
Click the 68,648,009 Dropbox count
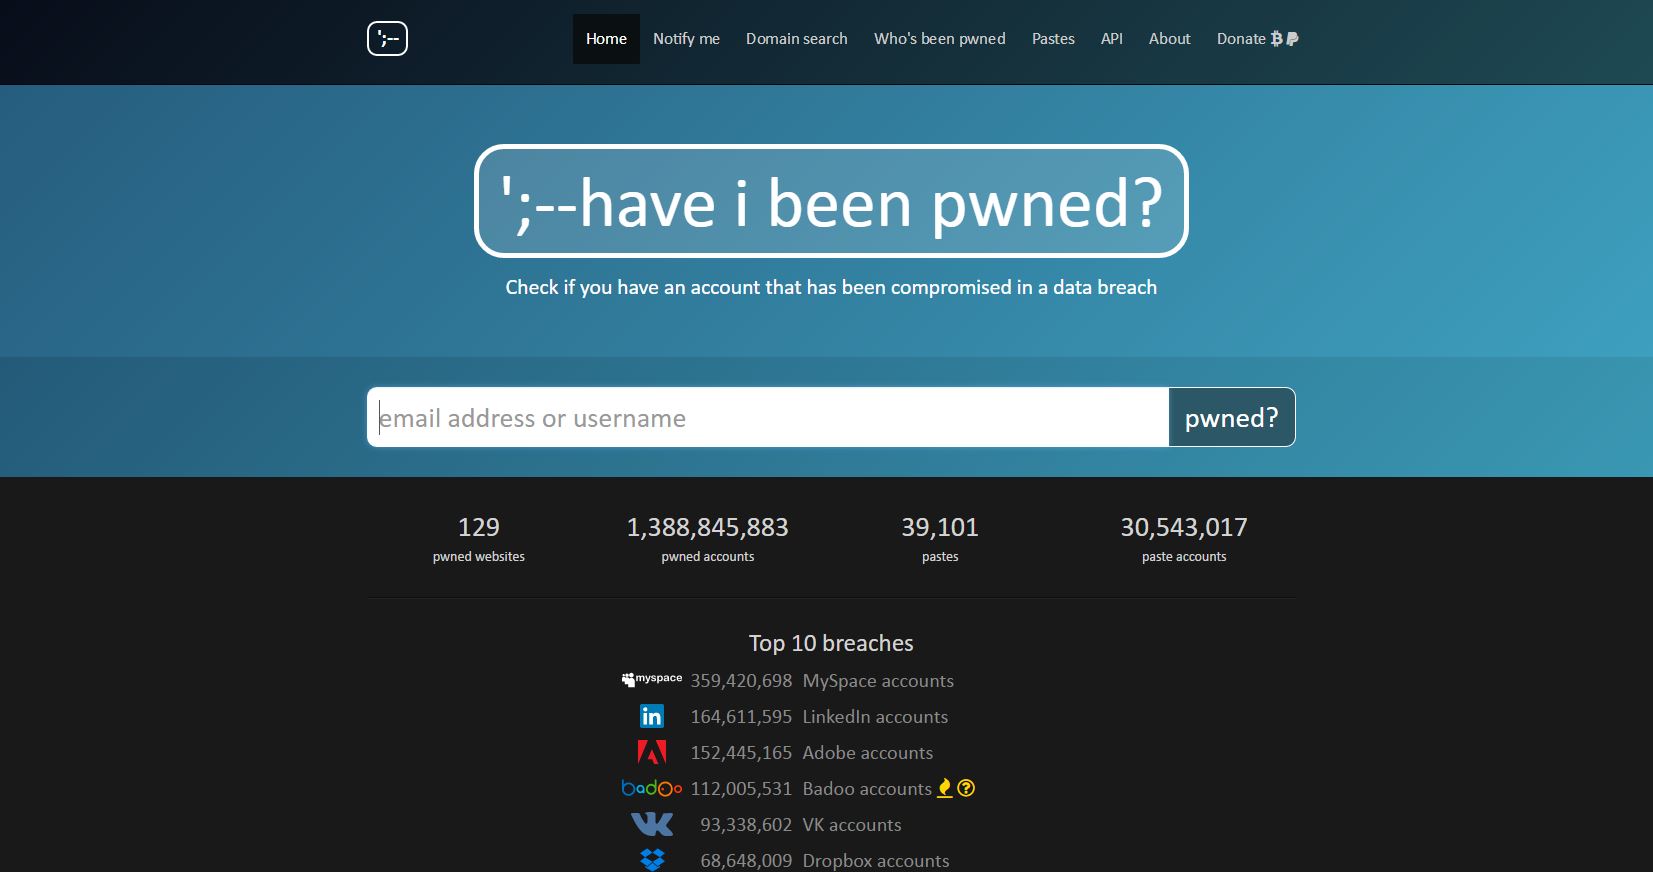[746, 861]
